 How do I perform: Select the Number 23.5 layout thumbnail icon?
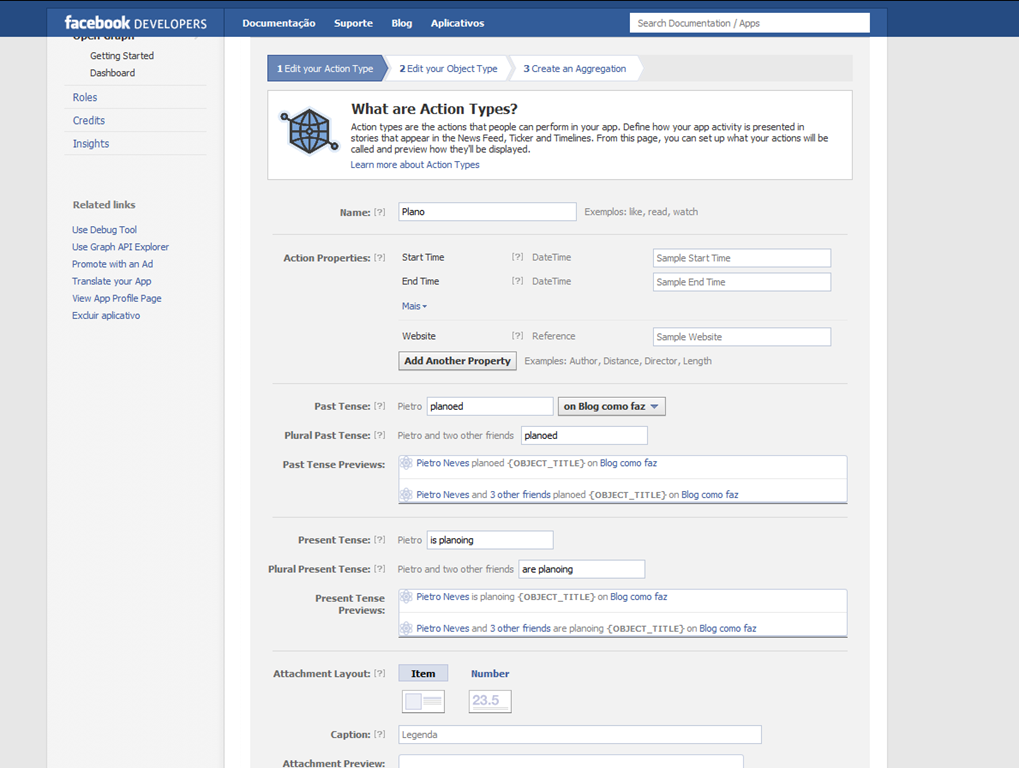point(490,701)
